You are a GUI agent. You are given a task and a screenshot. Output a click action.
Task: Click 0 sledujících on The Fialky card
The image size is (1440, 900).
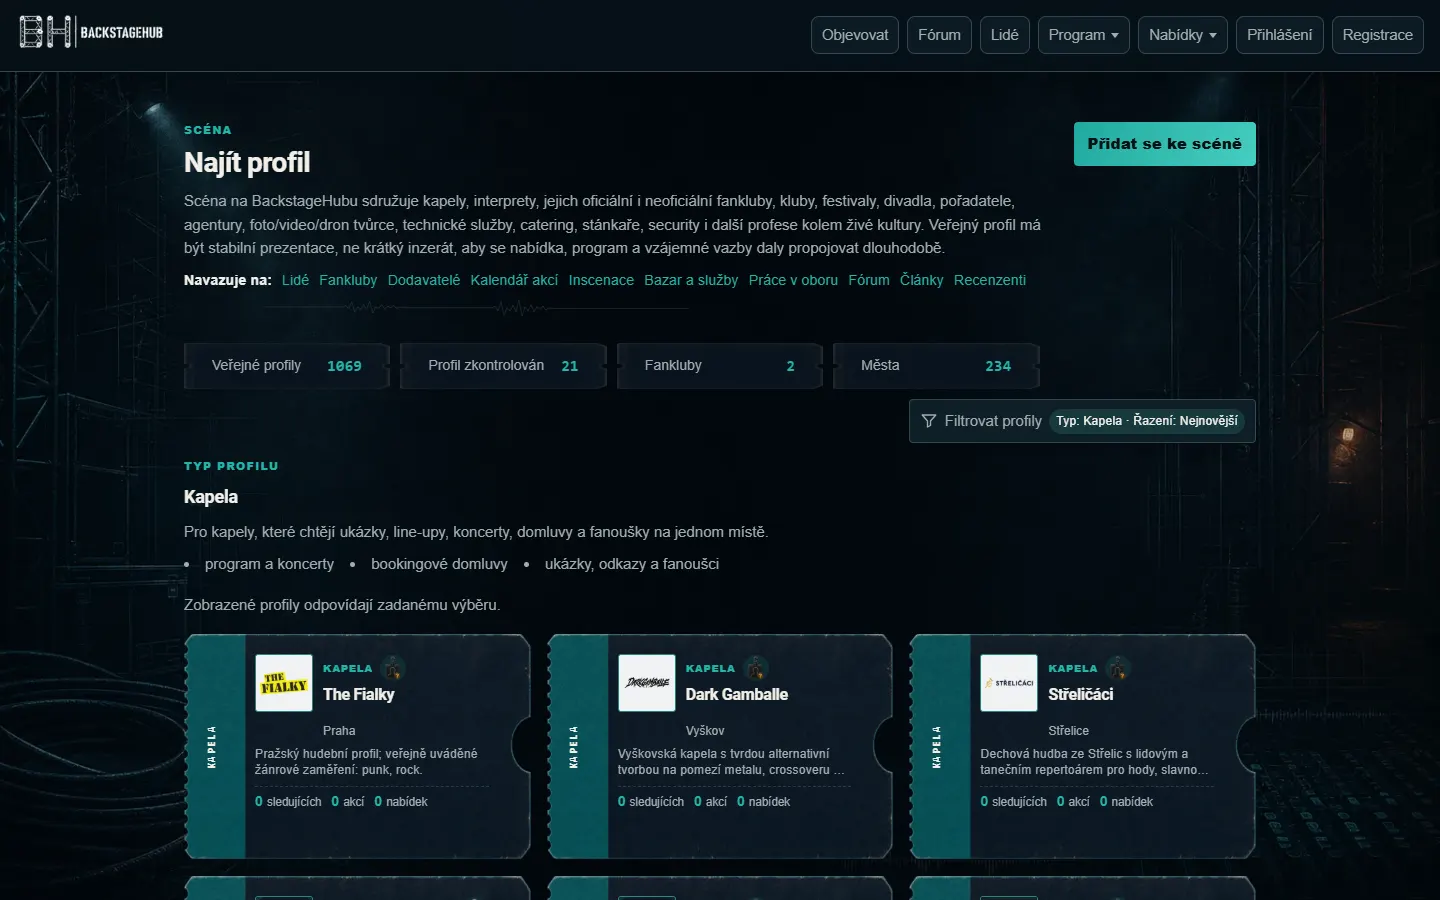pos(288,802)
